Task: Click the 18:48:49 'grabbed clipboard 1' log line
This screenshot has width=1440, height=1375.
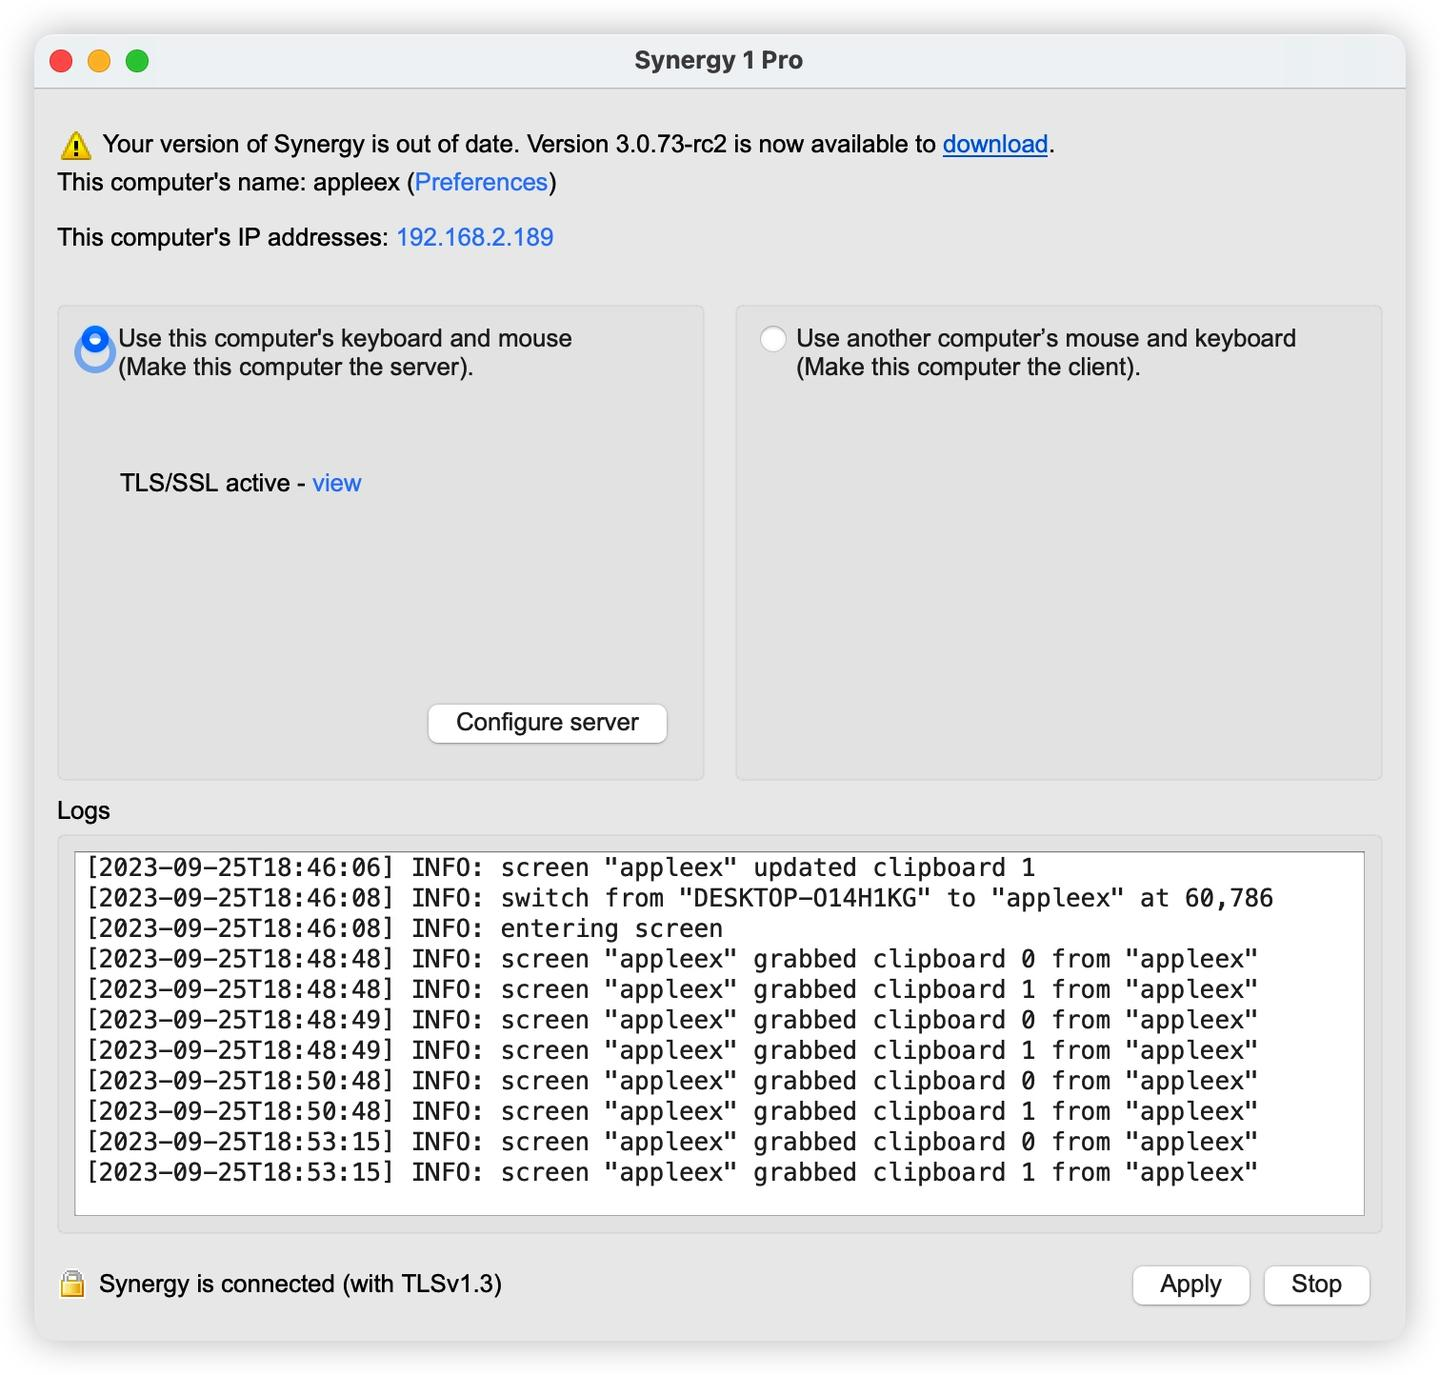Action: (672, 1051)
